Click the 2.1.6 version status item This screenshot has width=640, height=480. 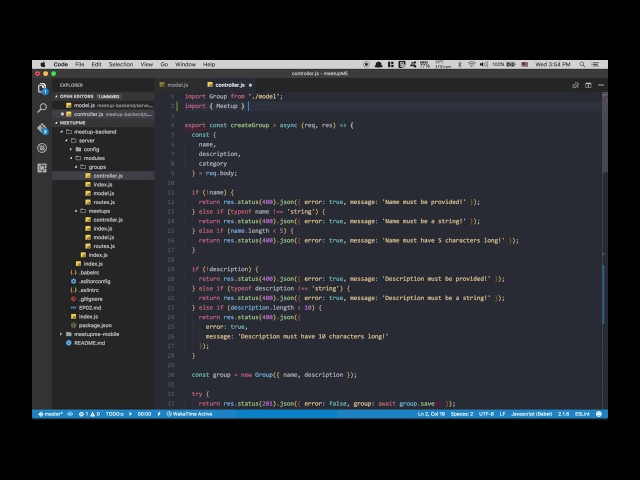(x=563, y=414)
